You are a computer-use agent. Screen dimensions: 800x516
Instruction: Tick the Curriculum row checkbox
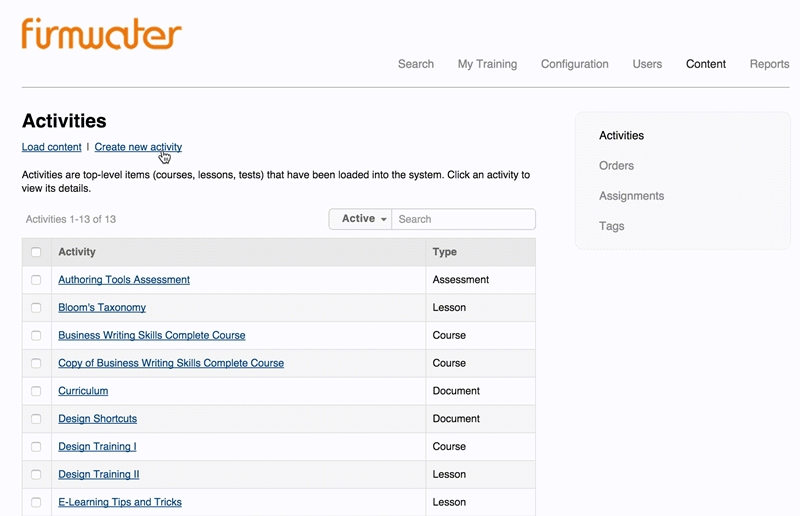pyautogui.click(x=36, y=391)
